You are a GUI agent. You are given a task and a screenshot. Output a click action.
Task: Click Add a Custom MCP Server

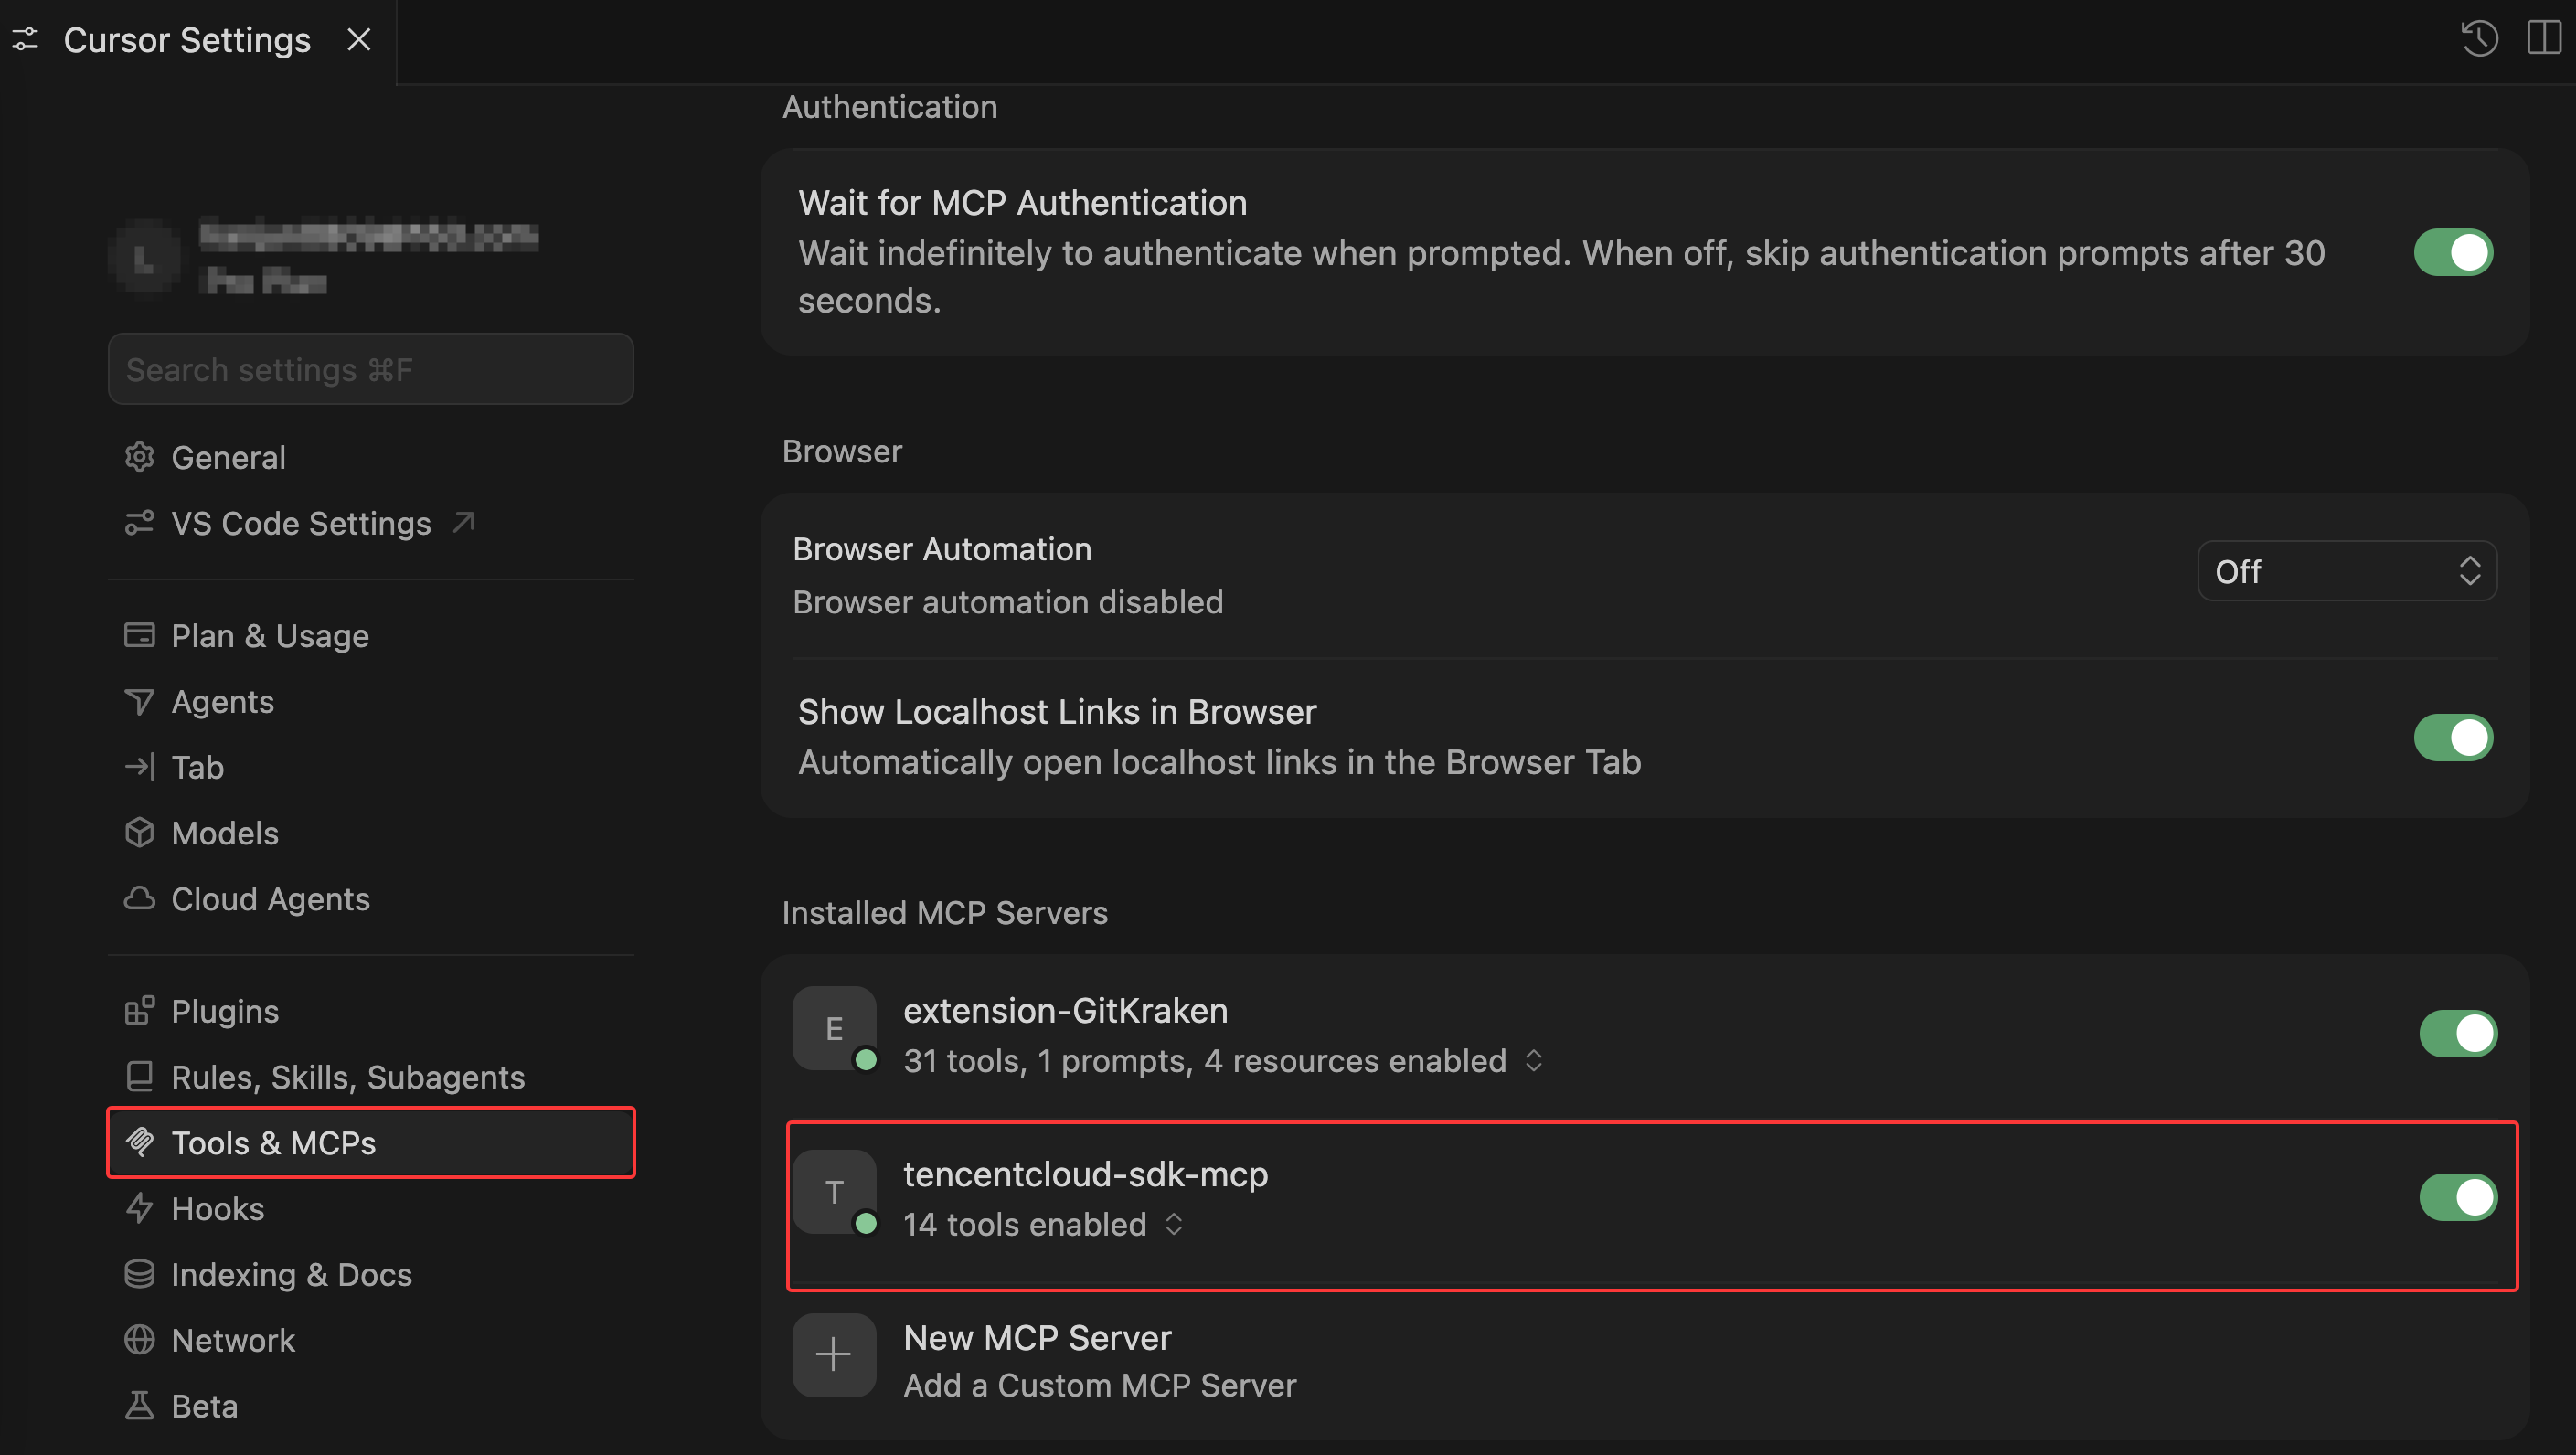[1100, 1386]
